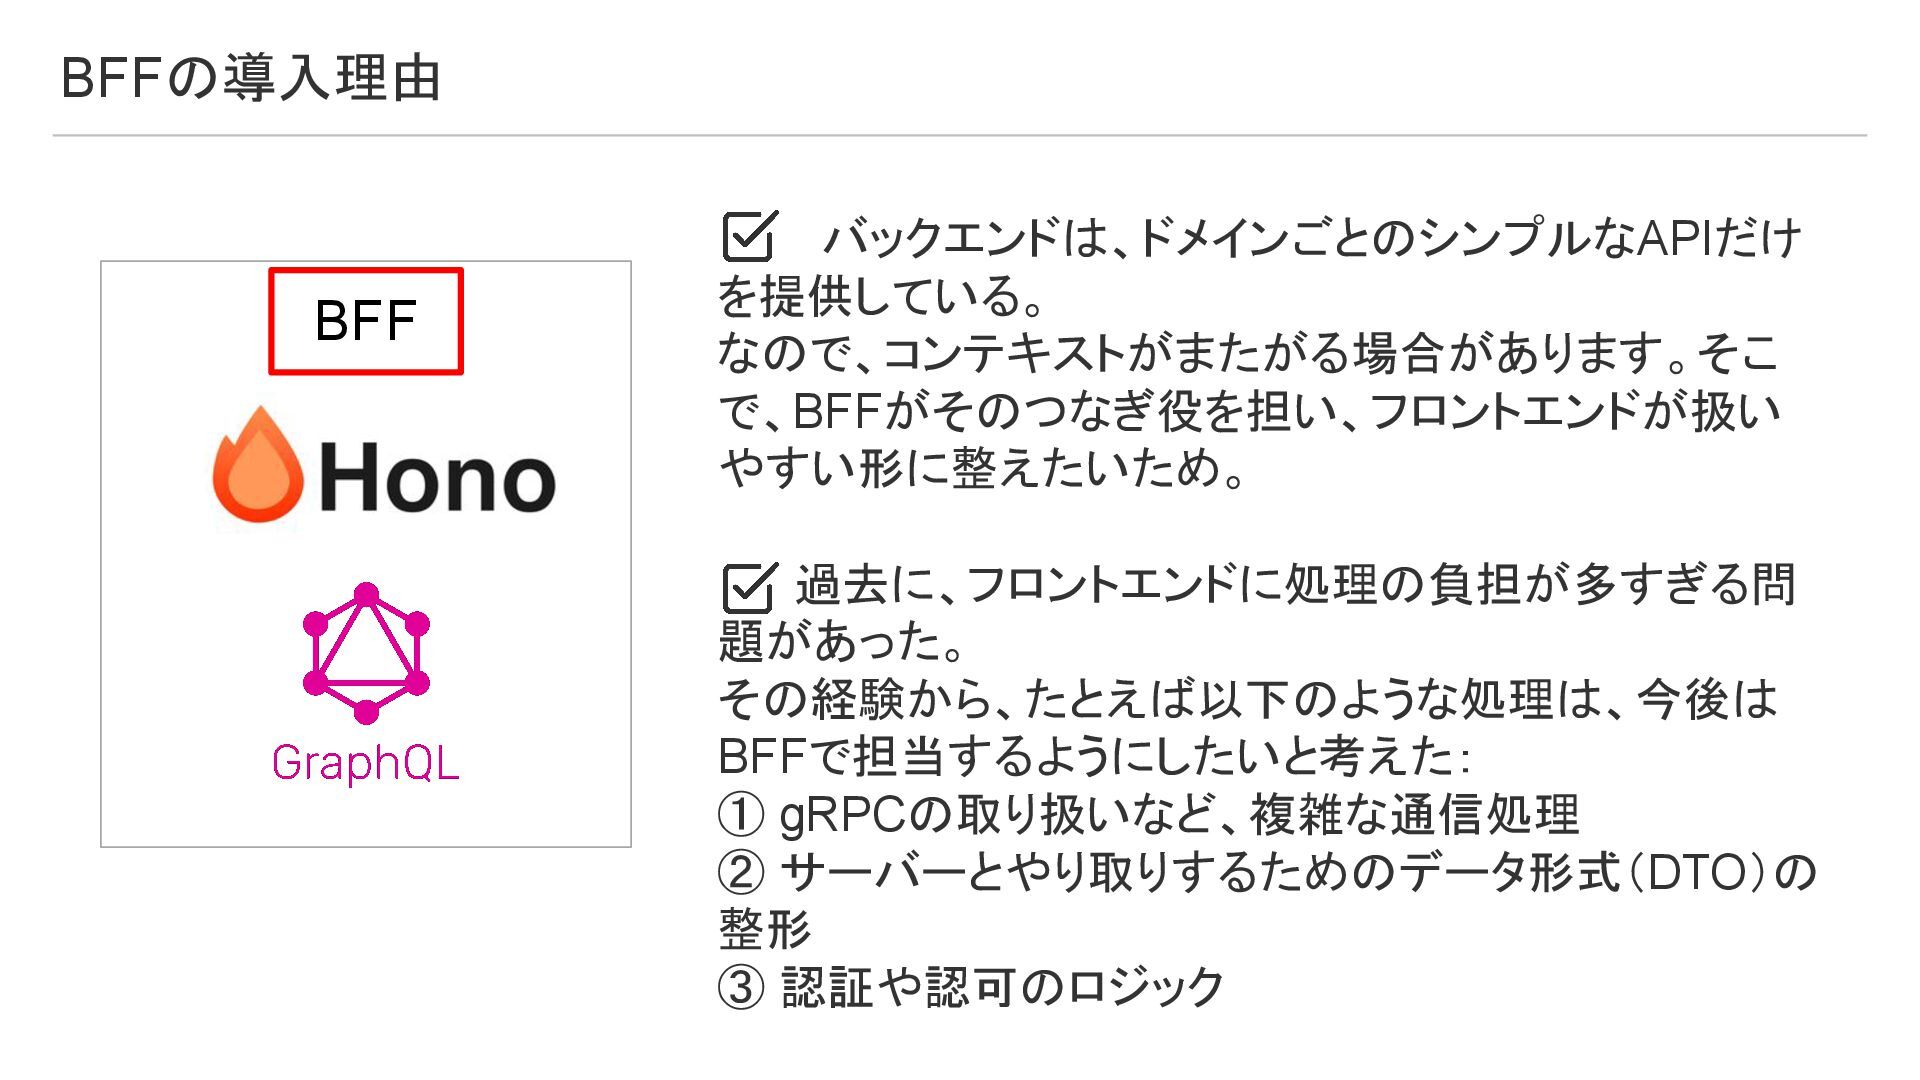Click the slide title BFFの導入理由
This screenshot has width=1920, height=1080.
coord(251,78)
